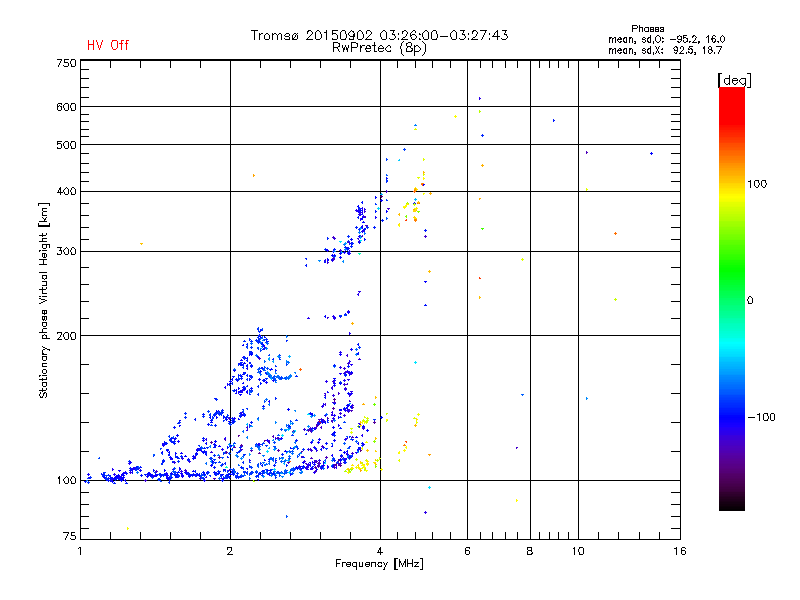Click the '0' colorbar tick label
The image size is (800, 600).
[750, 301]
